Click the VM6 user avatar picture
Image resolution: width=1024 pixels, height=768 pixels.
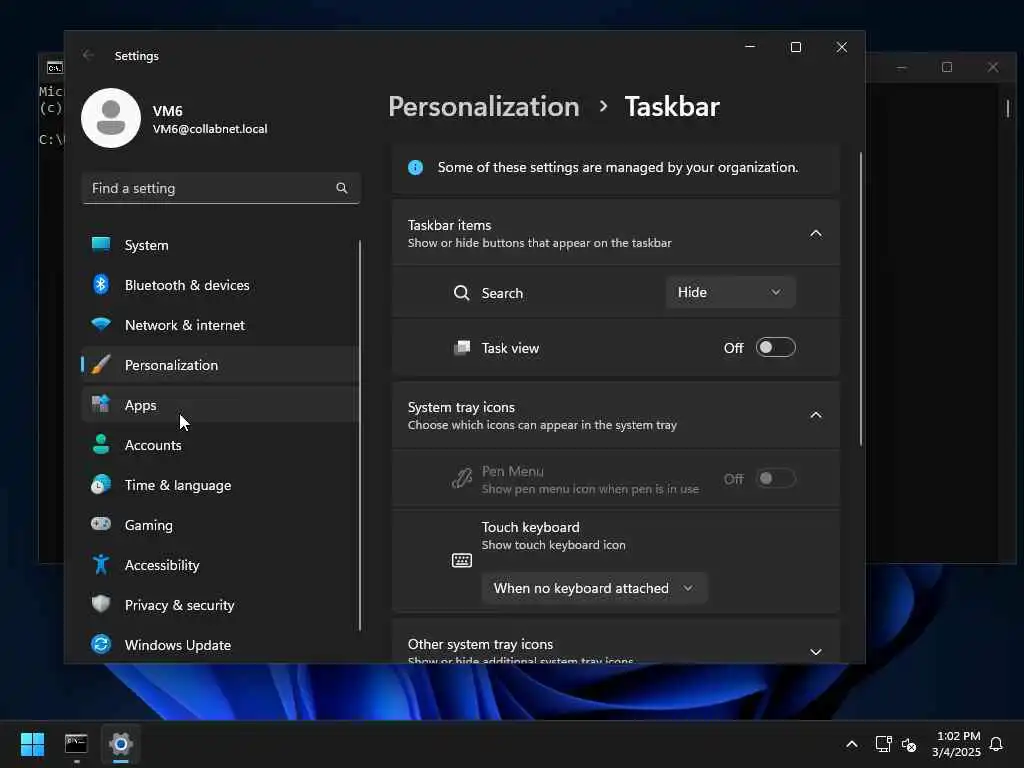111,118
